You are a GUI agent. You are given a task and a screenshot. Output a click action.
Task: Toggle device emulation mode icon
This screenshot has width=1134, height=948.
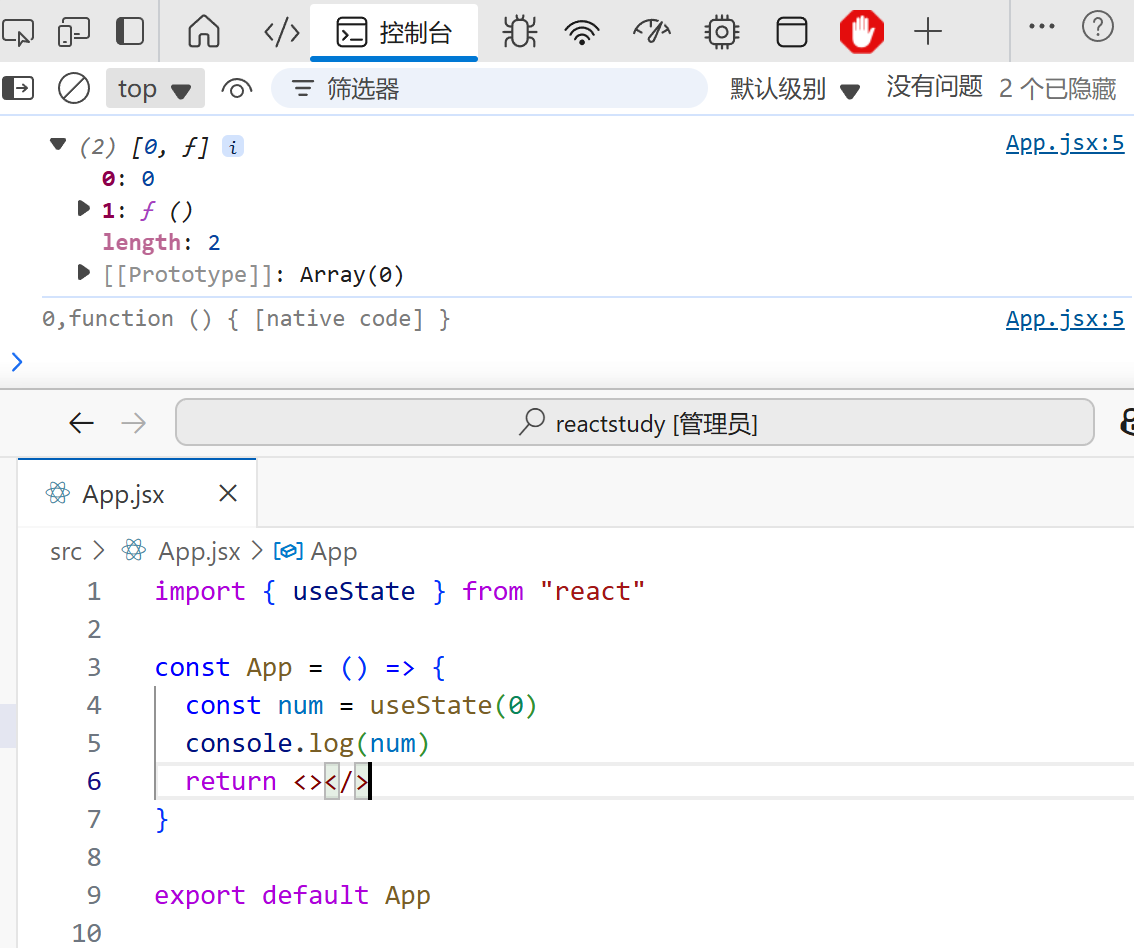[x=73, y=33]
